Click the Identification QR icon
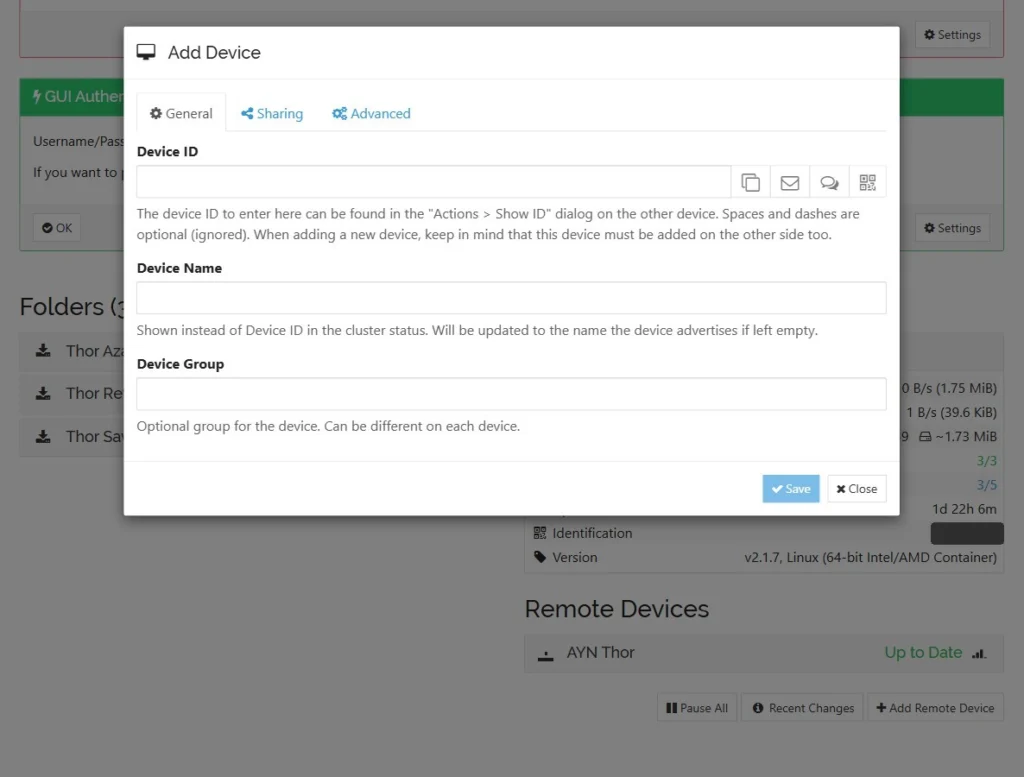This screenshot has height=777, width=1024. tap(539, 533)
